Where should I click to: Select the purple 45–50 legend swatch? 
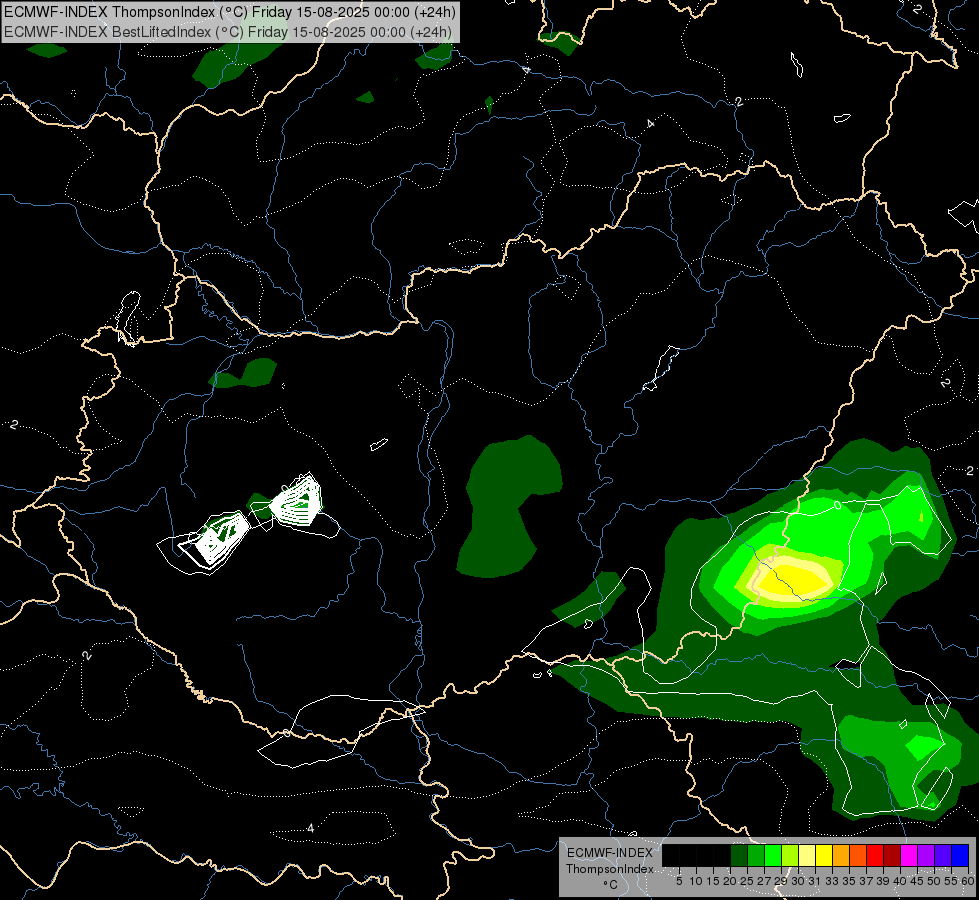point(926,855)
